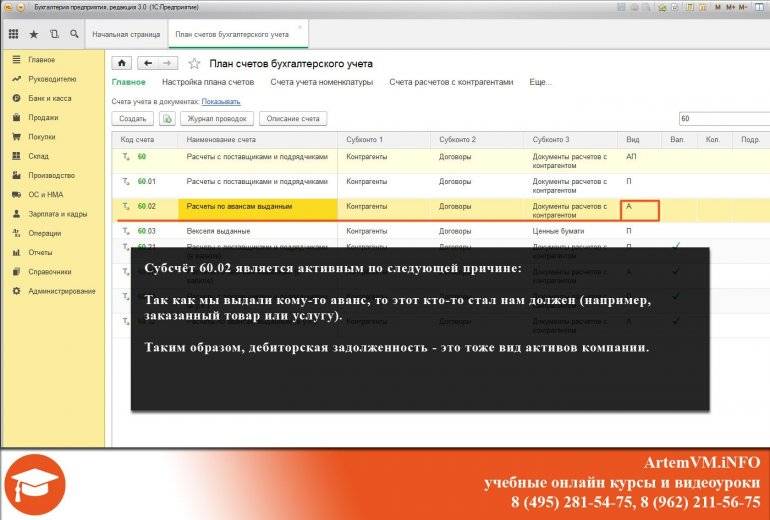The width and height of the screenshot is (770, 520).
Task: Add План счетов to favorites star
Action: (194, 64)
